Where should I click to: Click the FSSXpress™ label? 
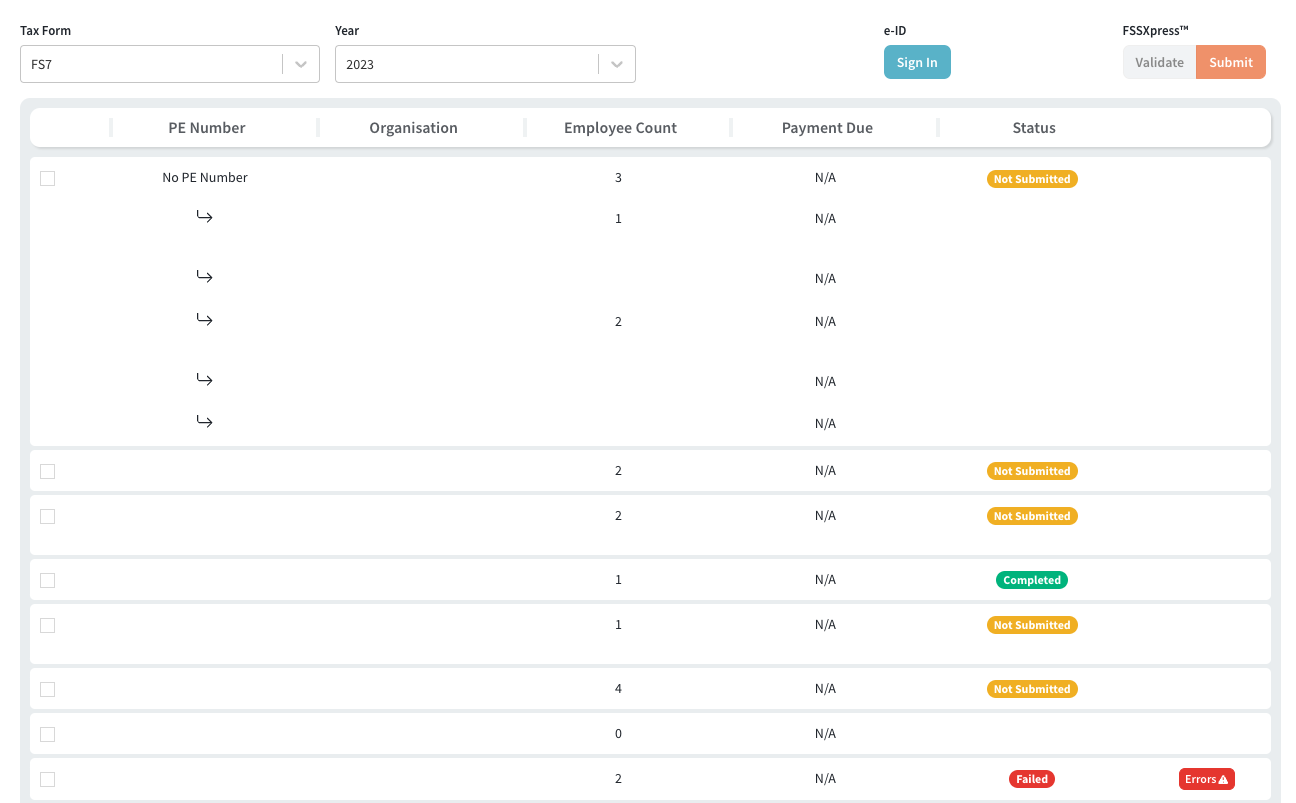pyautogui.click(x=1155, y=30)
